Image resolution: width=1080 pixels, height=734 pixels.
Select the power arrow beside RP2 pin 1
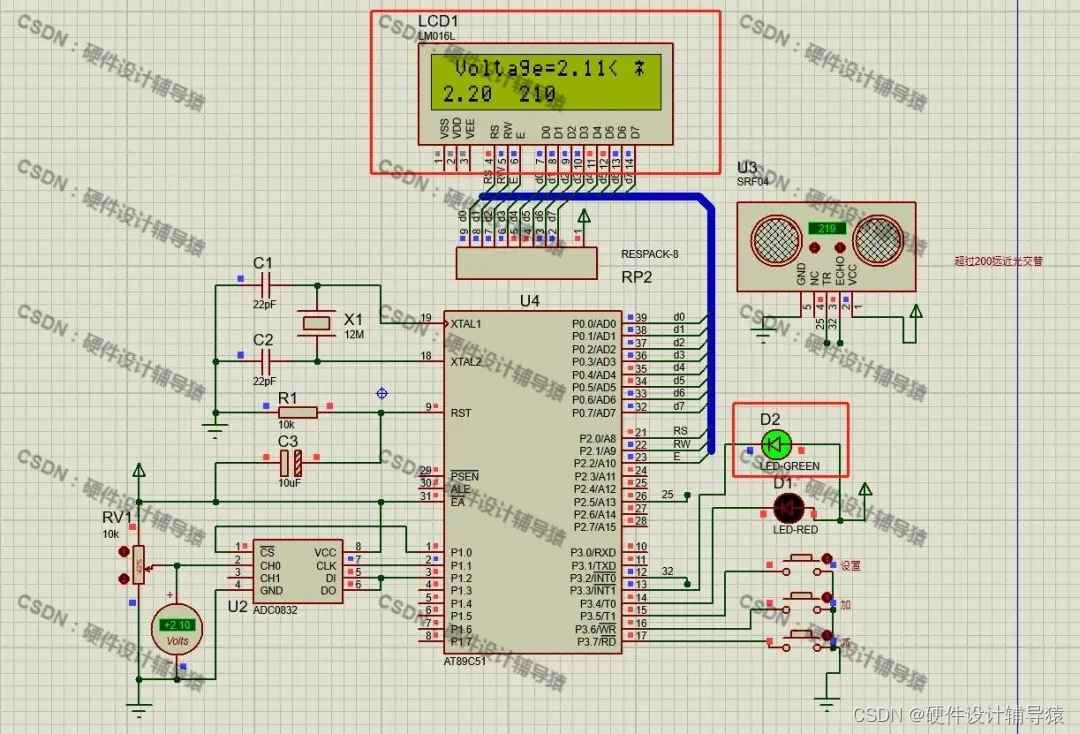pos(584,216)
